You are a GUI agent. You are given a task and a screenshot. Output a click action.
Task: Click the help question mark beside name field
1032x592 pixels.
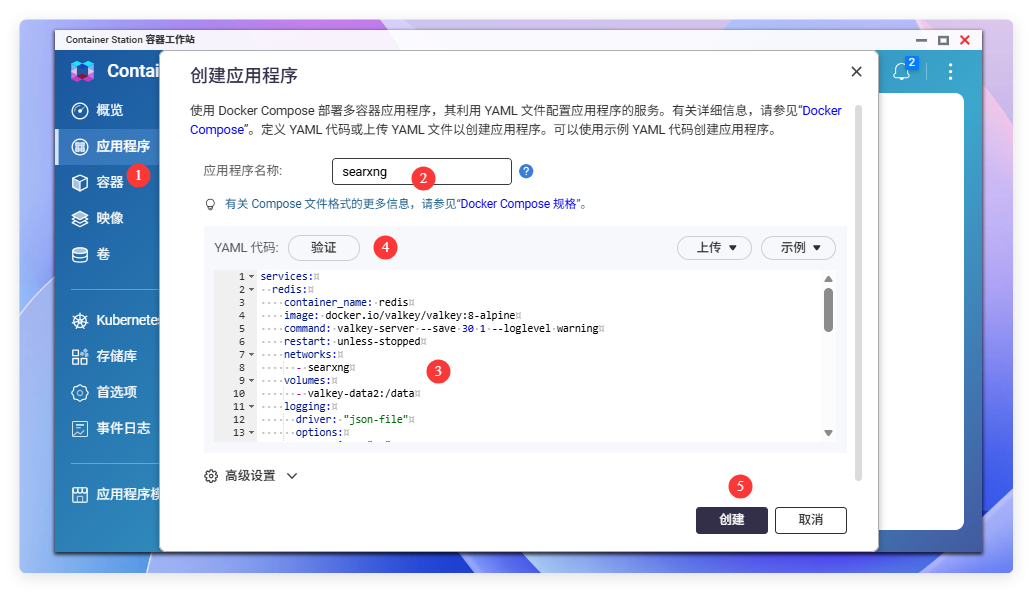click(x=526, y=171)
